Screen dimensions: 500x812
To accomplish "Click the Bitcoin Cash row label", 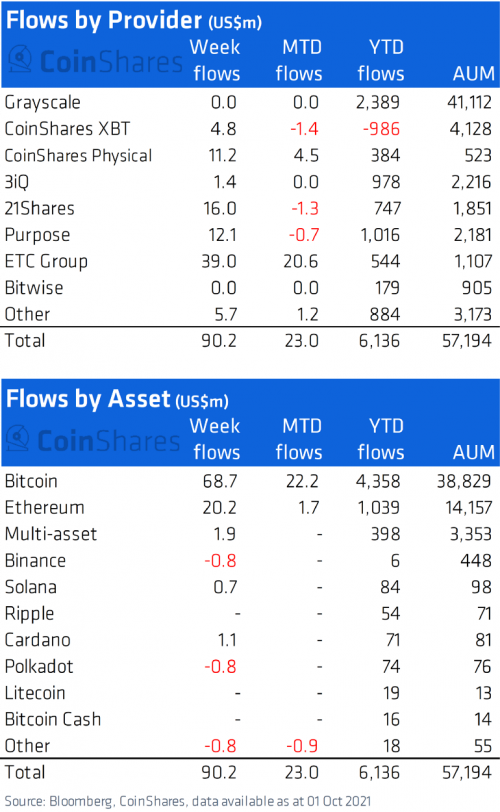I will [53, 719].
